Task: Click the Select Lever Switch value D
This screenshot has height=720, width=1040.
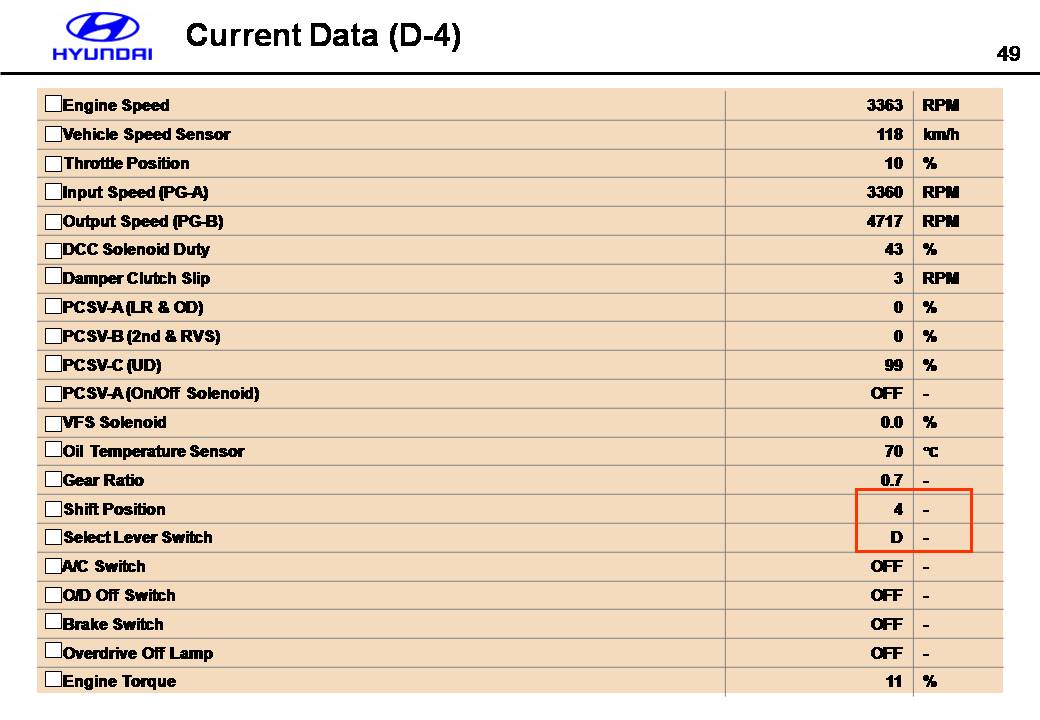Action: coord(896,538)
